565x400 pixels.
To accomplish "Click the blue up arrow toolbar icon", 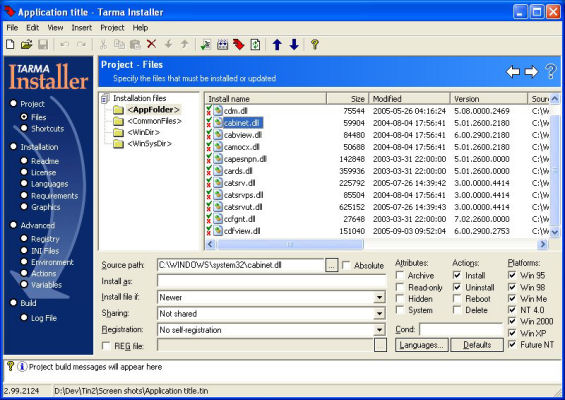I will tap(277, 44).
